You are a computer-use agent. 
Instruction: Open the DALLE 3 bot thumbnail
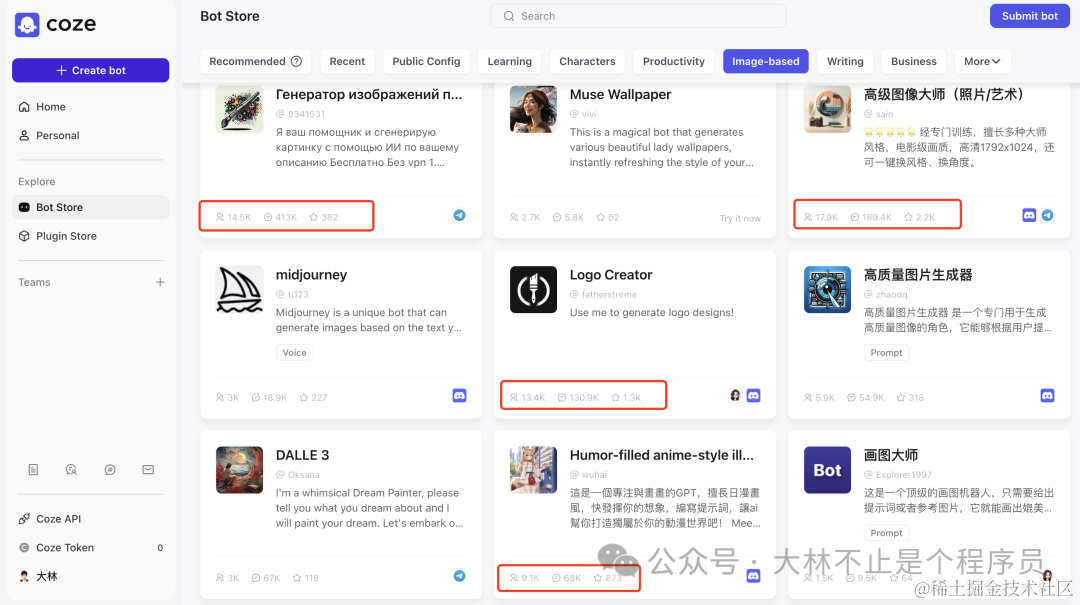[x=239, y=470]
